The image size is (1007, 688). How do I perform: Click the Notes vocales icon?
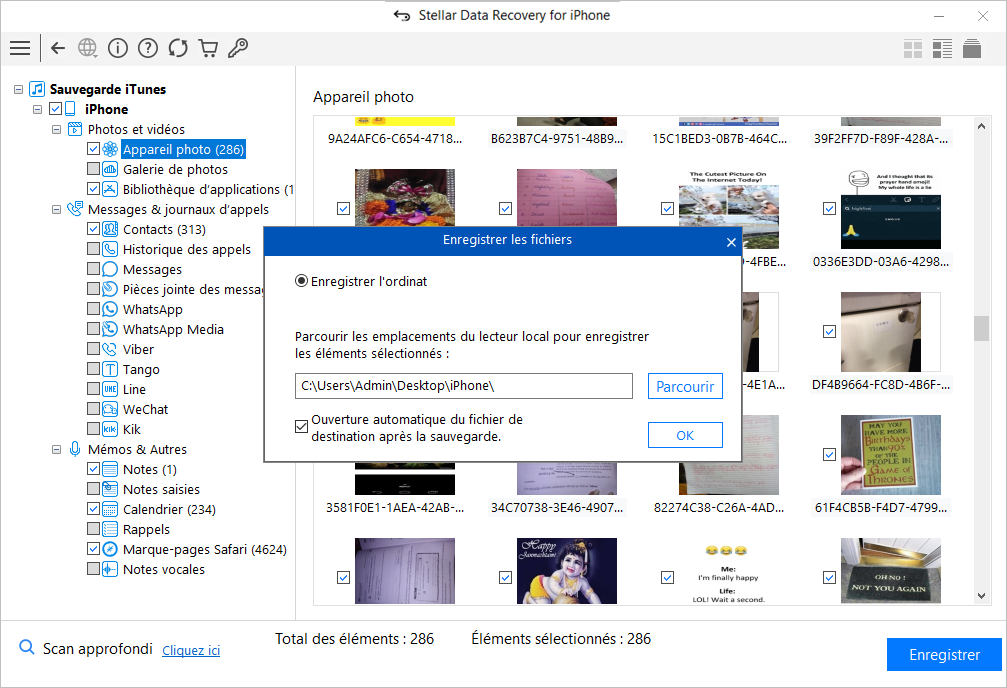click(x=110, y=569)
